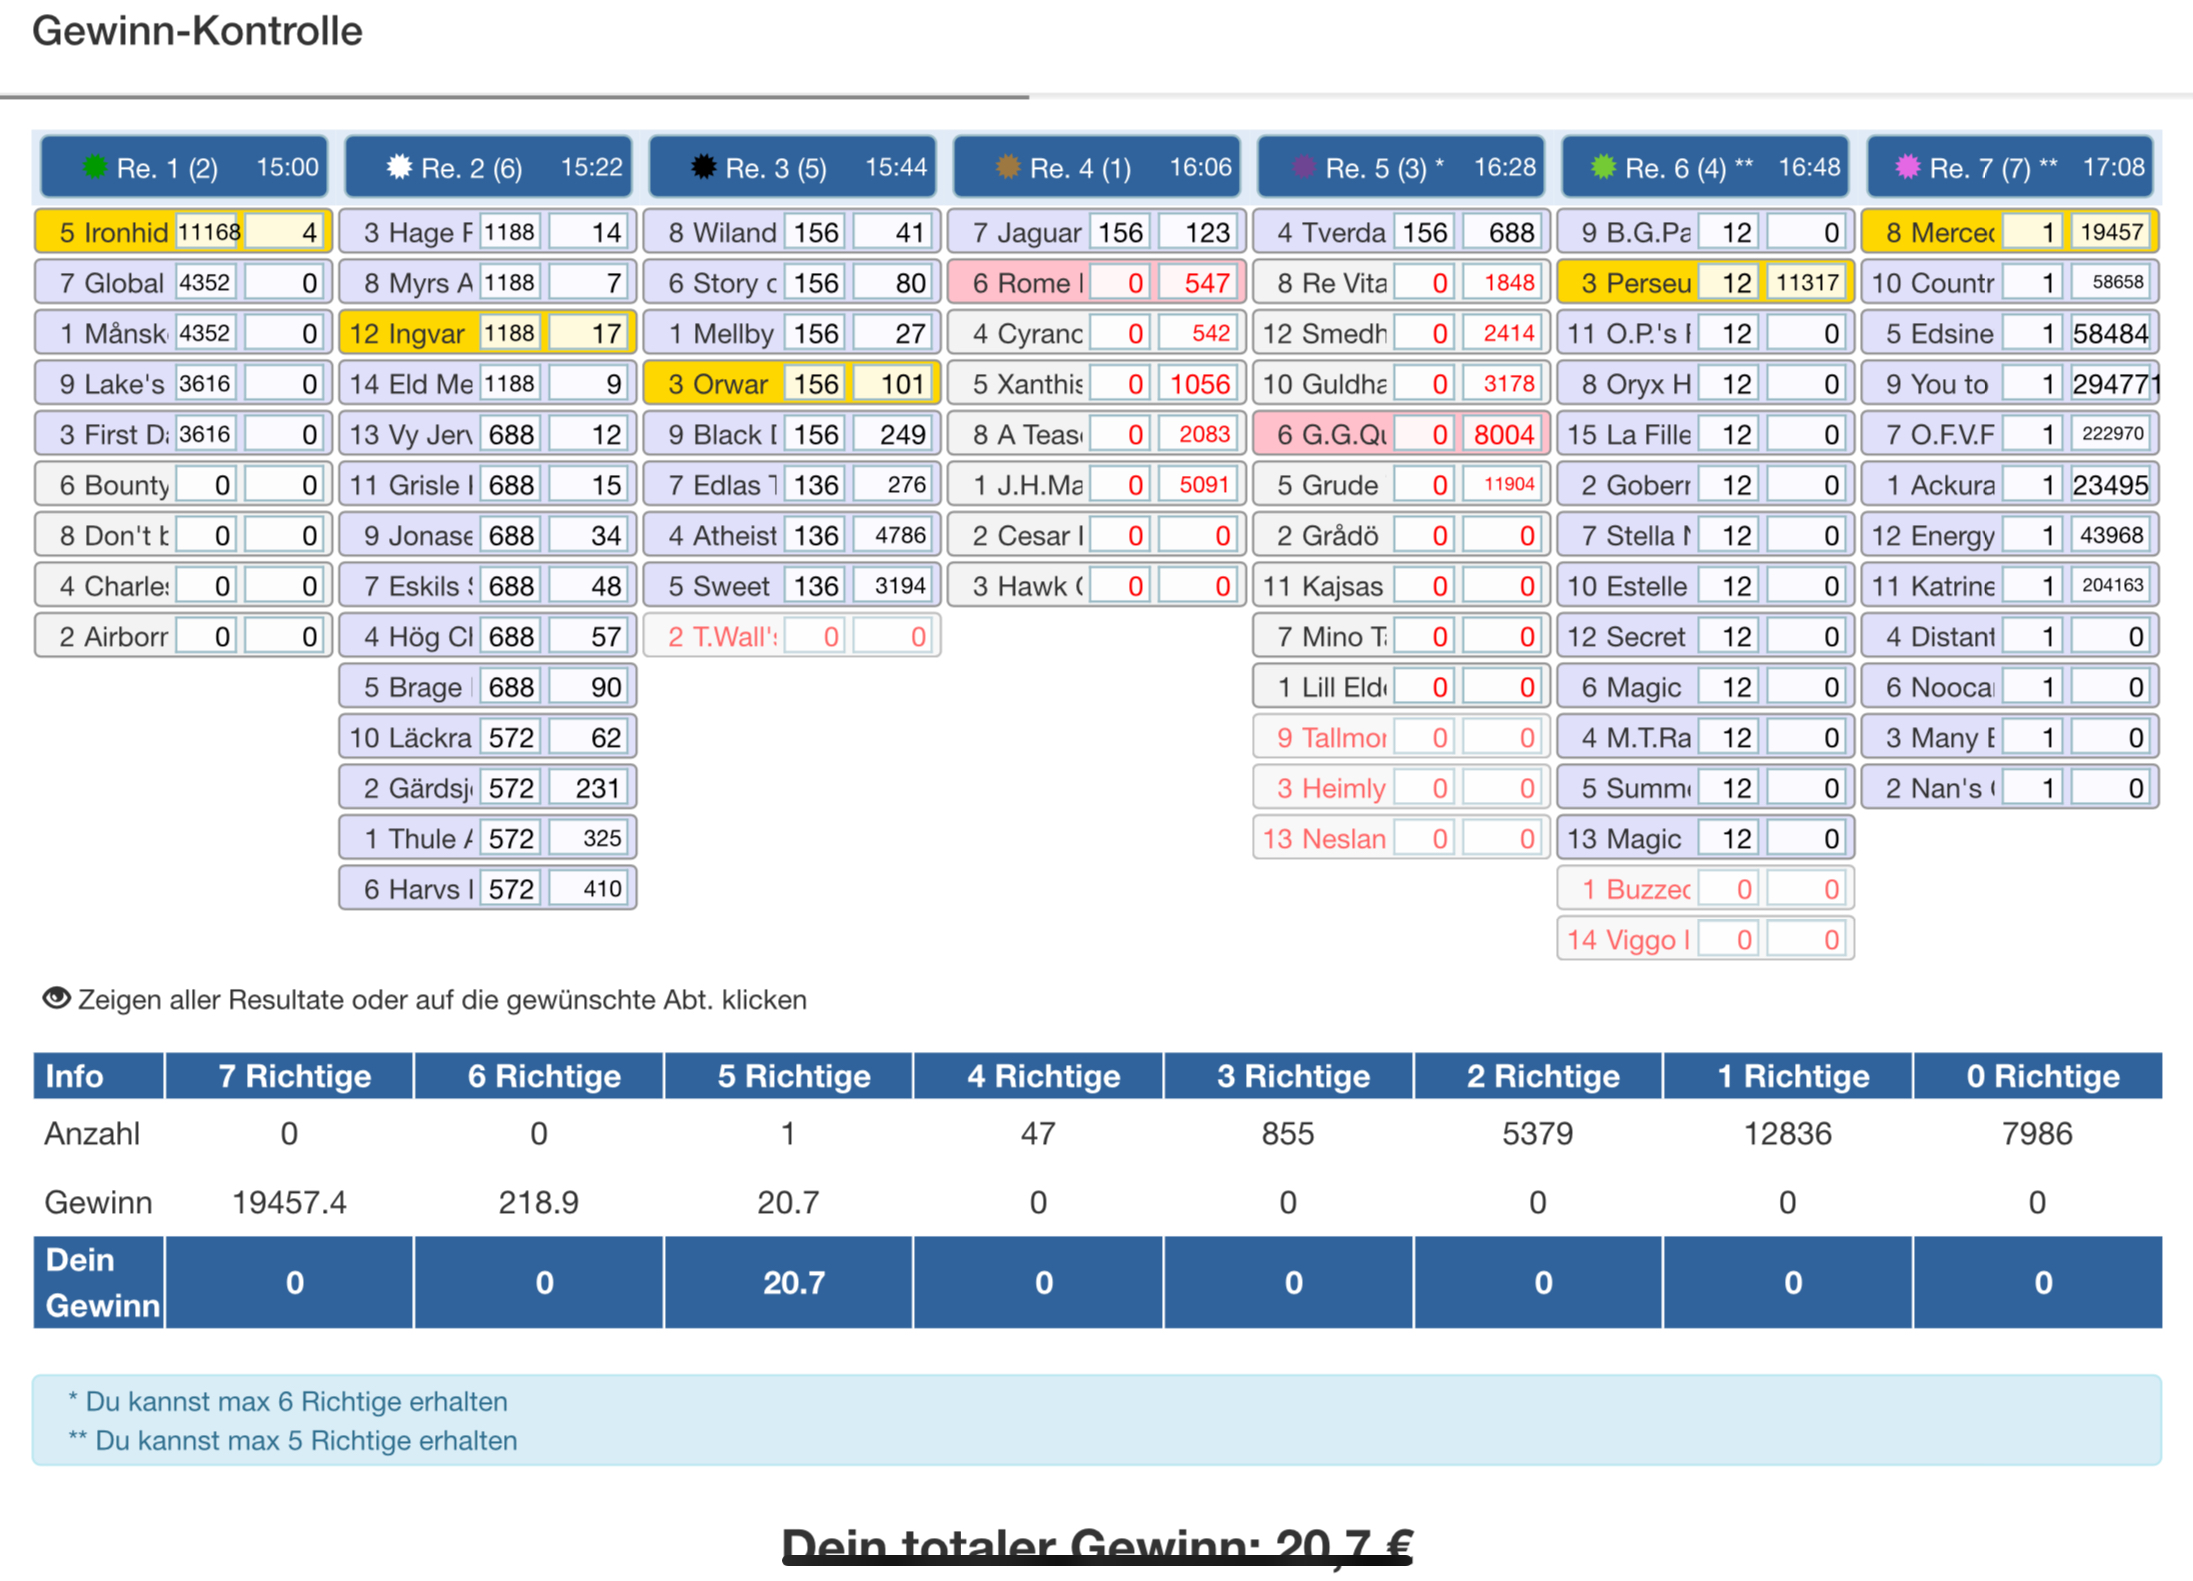Open the Re. 3 (5) 15:44 race tab
Image resolution: width=2193 pixels, height=1581 pixels.
[x=792, y=167]
